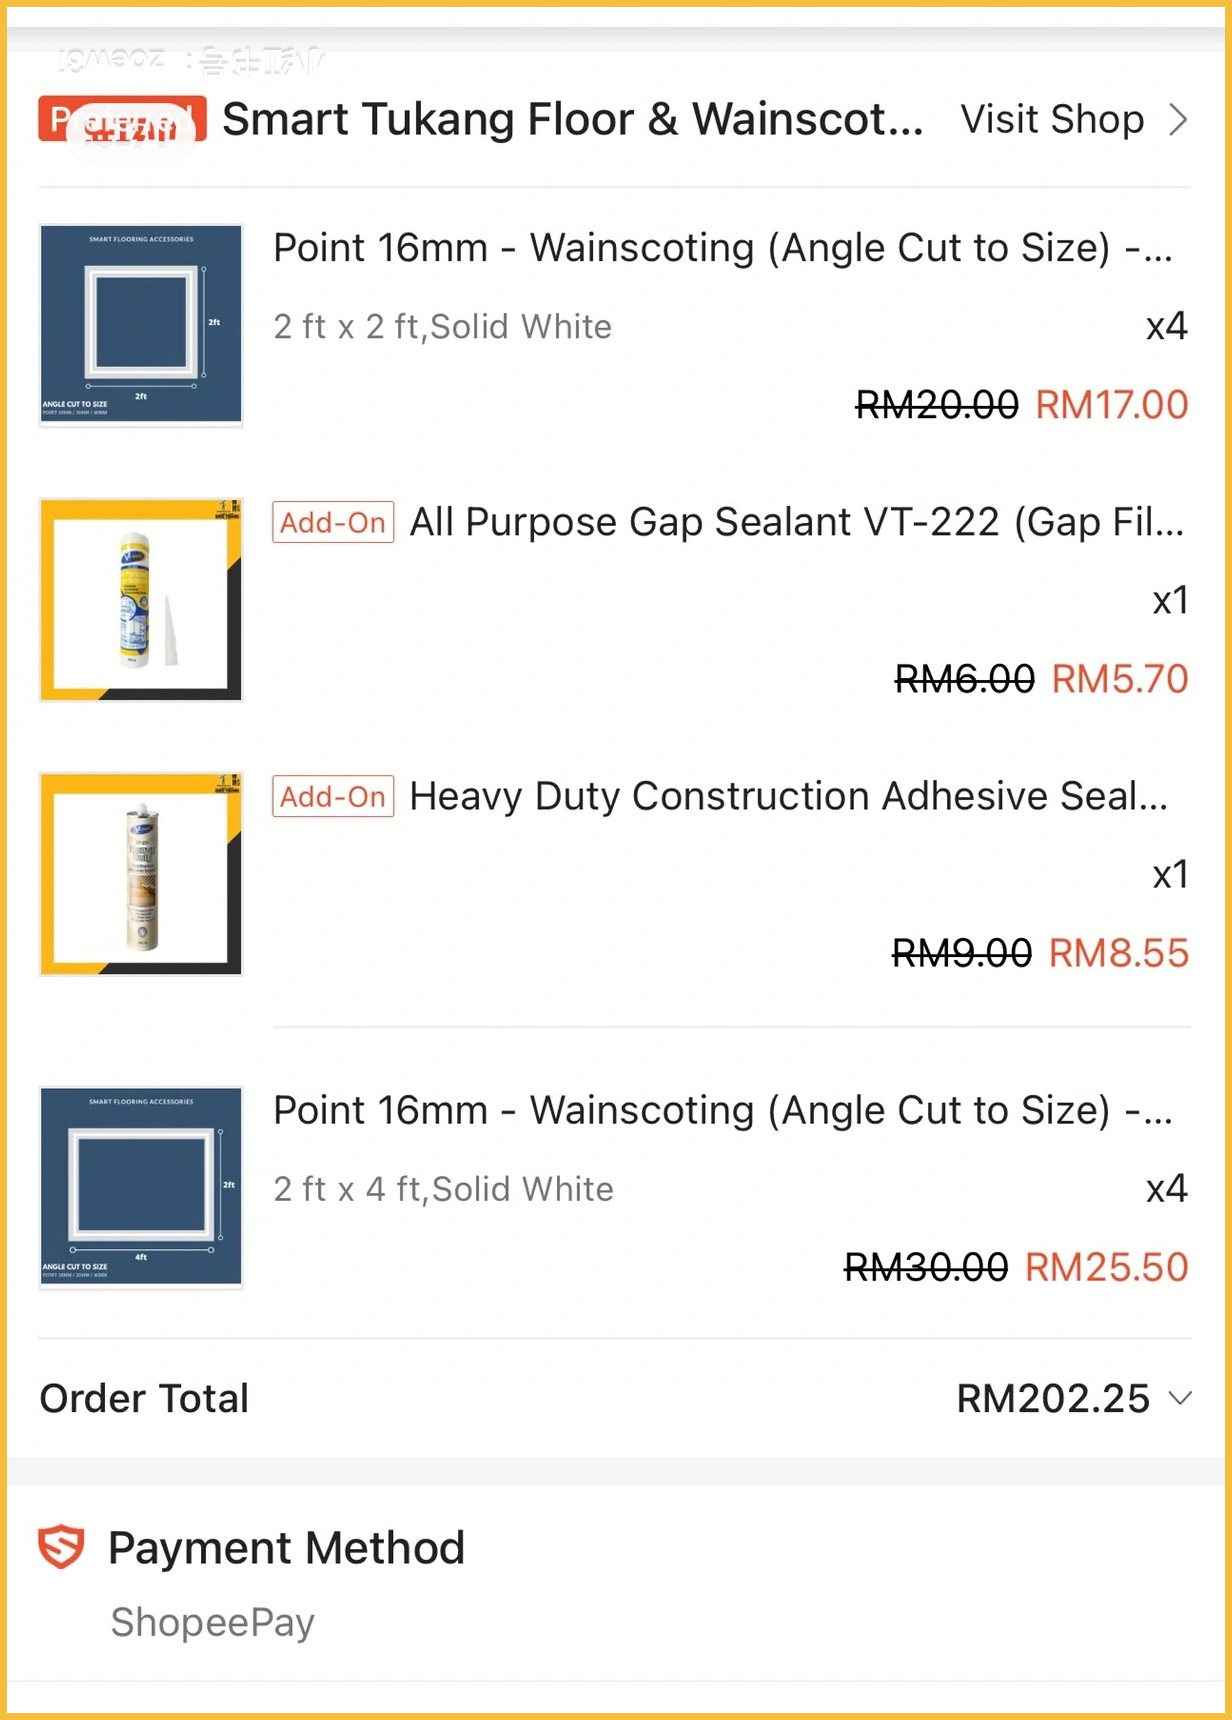
Task: Open the Heavy Duty Adhesive product image
Action: click(141, 873)
